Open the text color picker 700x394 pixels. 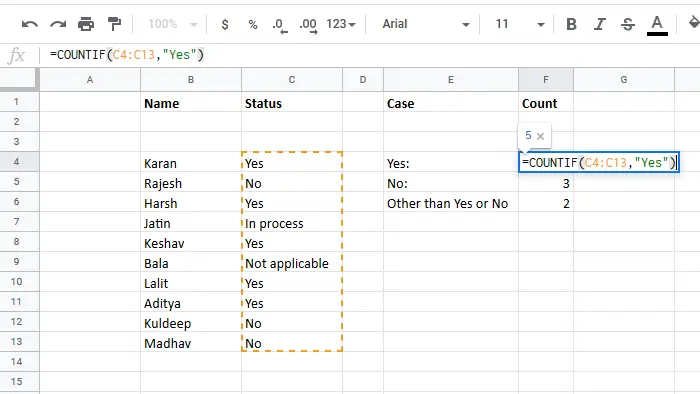click(x=657, y=25)
